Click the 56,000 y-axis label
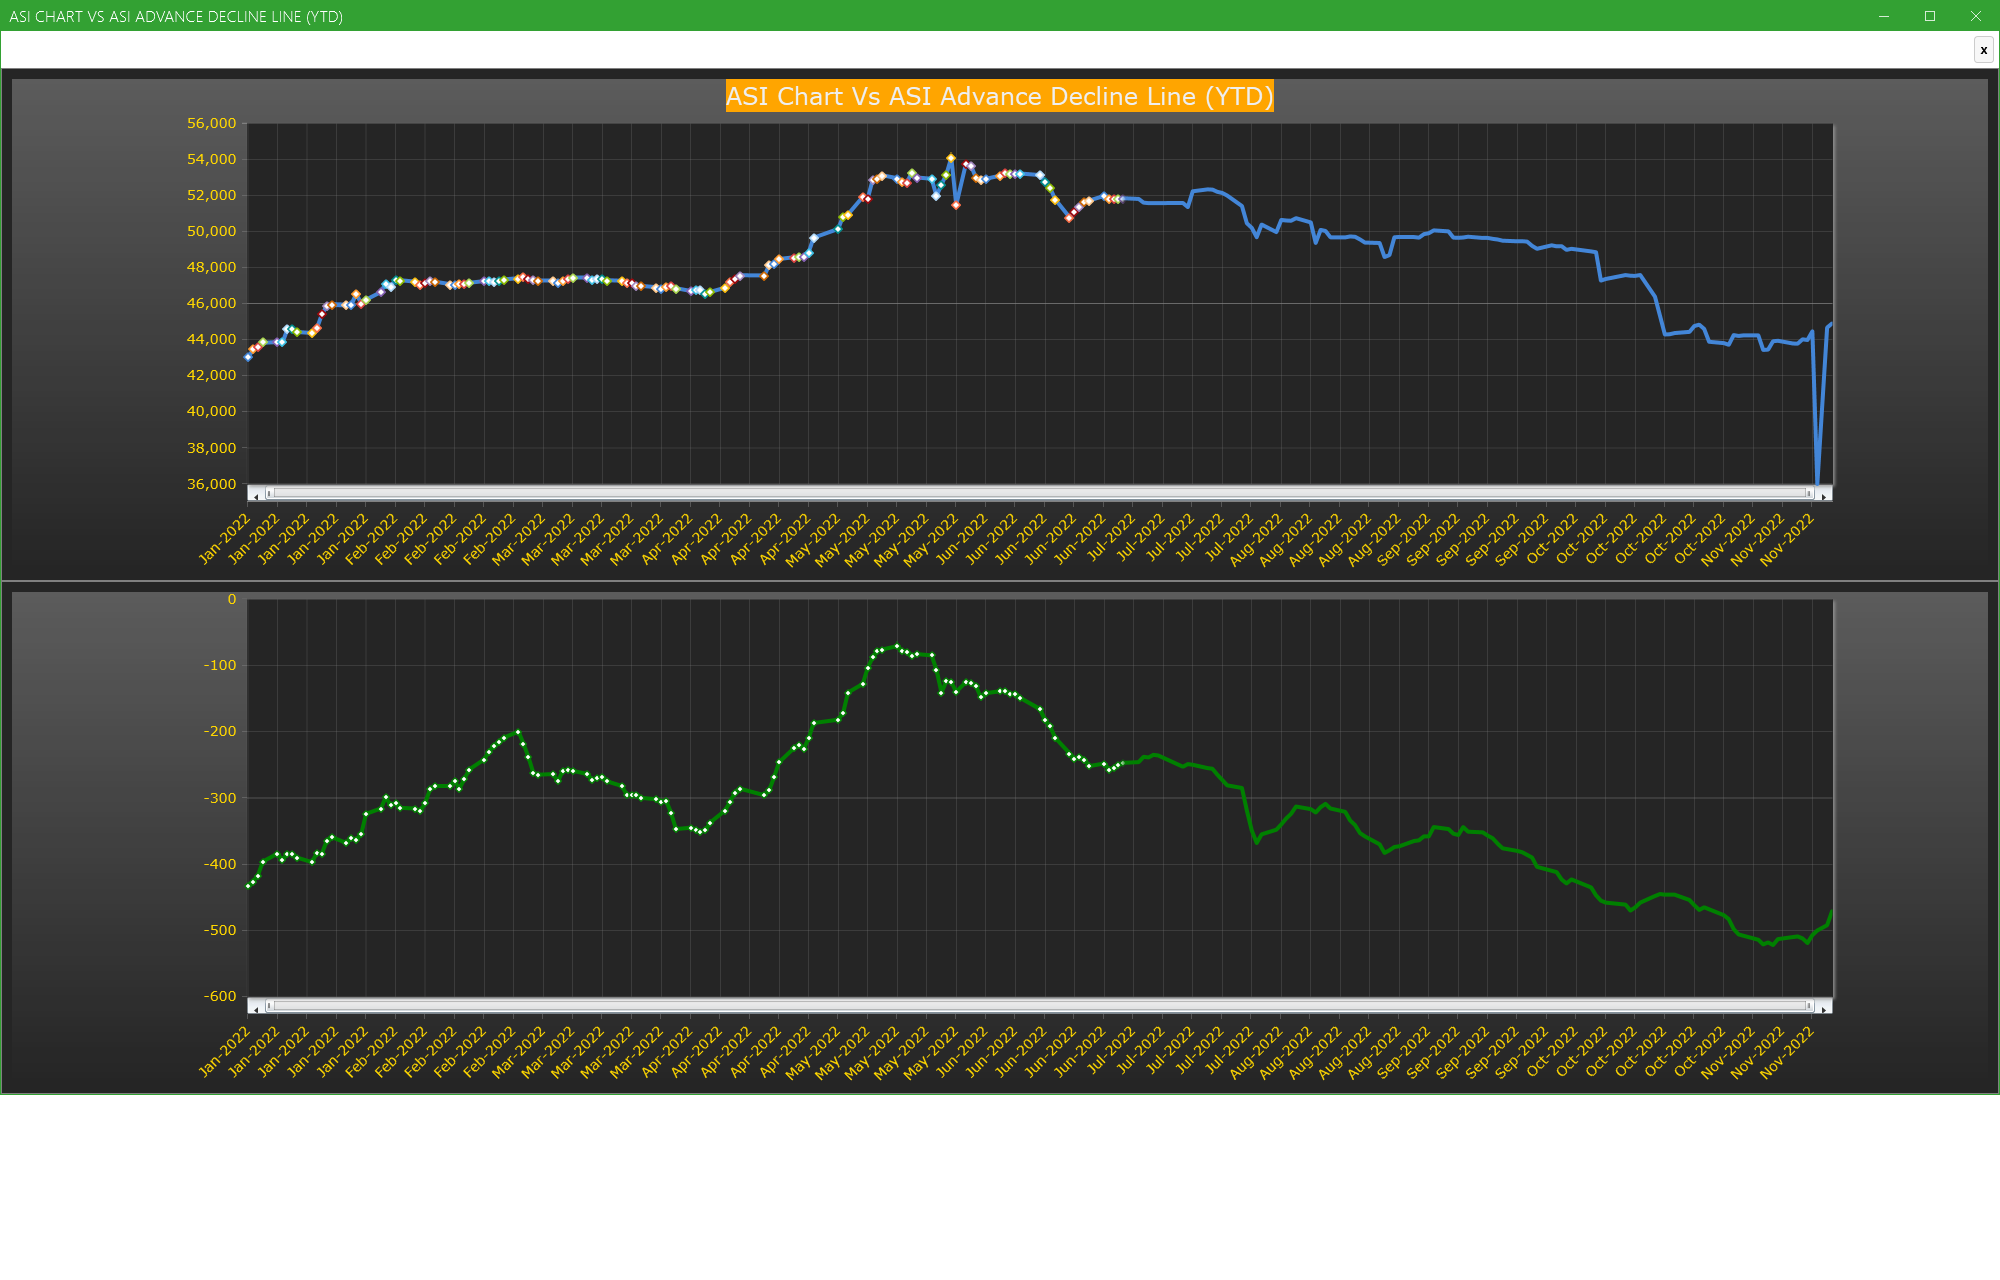Image resolution: width=2000 pixels, height=1280 pixels. 212,123
